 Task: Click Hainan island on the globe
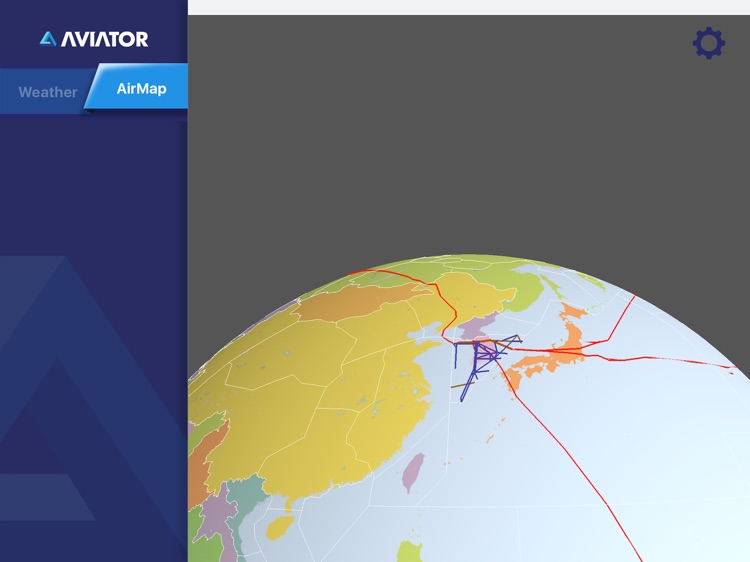pos(279,528)
